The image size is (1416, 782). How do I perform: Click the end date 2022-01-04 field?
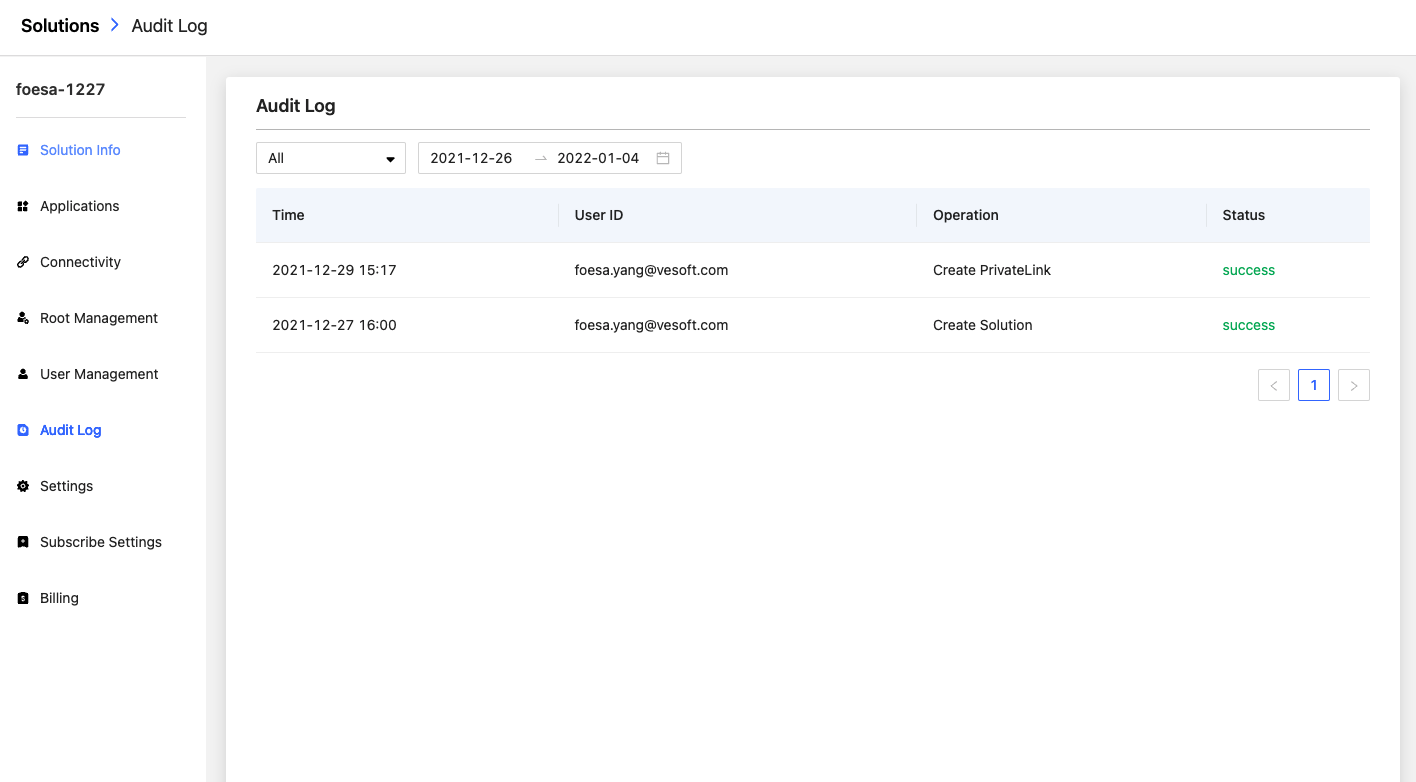(x=598, y=158)
